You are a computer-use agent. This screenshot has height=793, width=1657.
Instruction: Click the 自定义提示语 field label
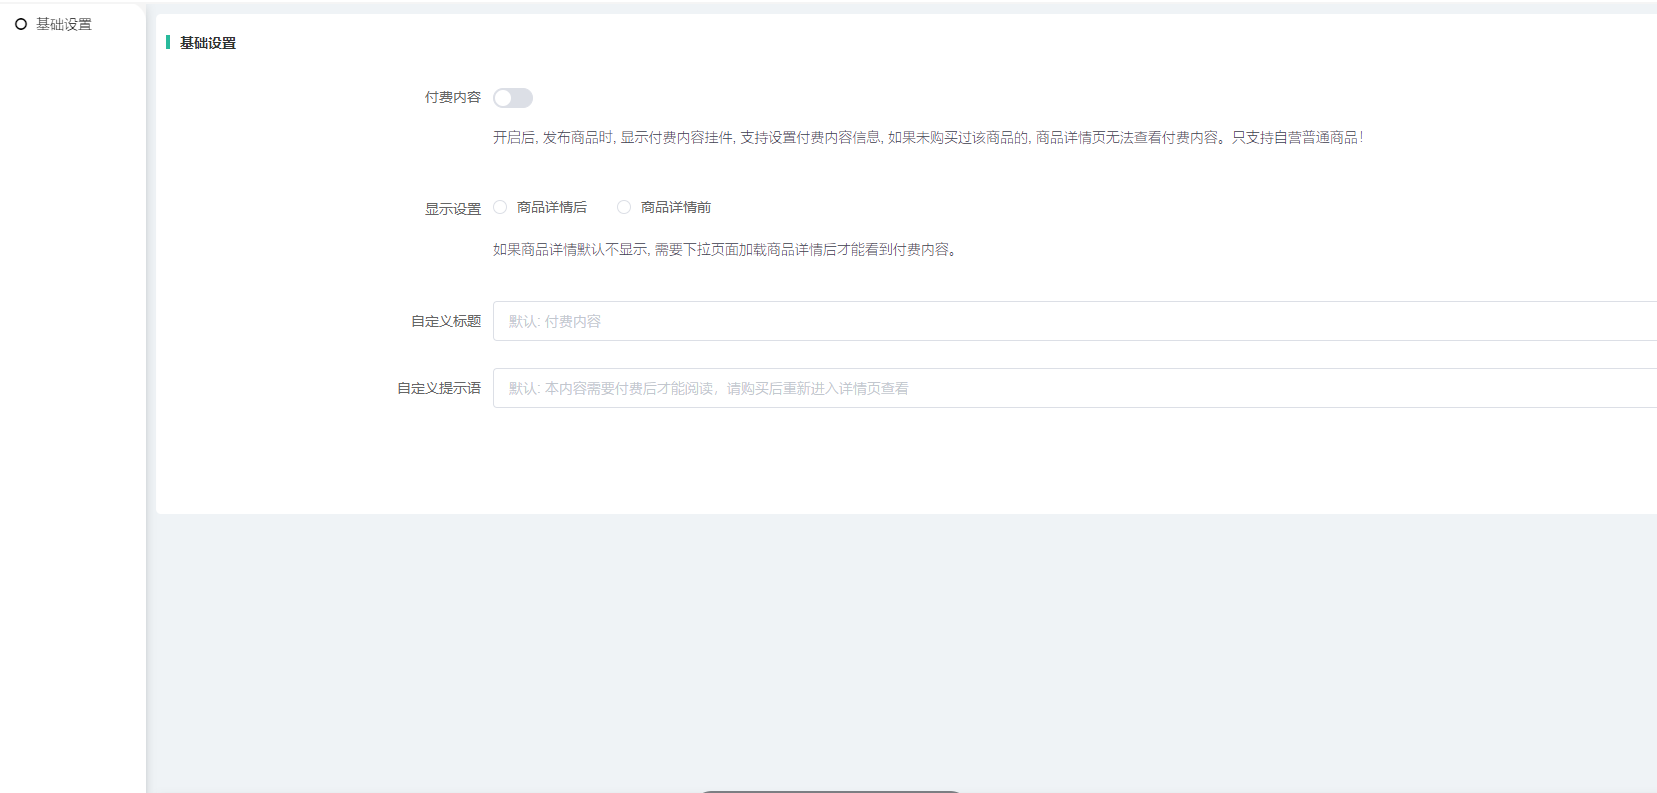[x=439, y=388]
